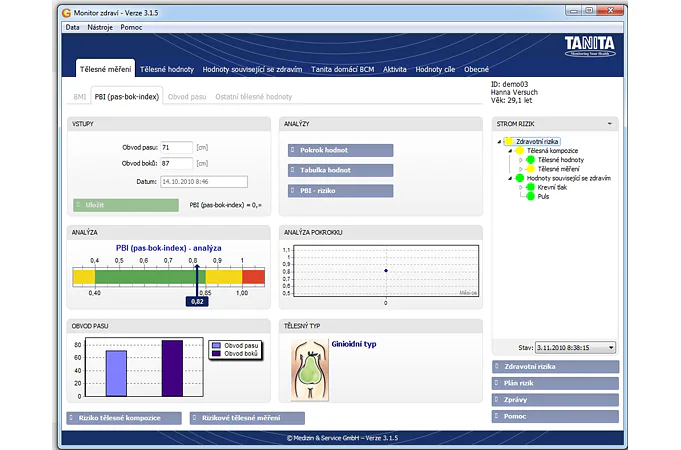Click the green Tělesné hodnoty status dot

coord(530,160)
